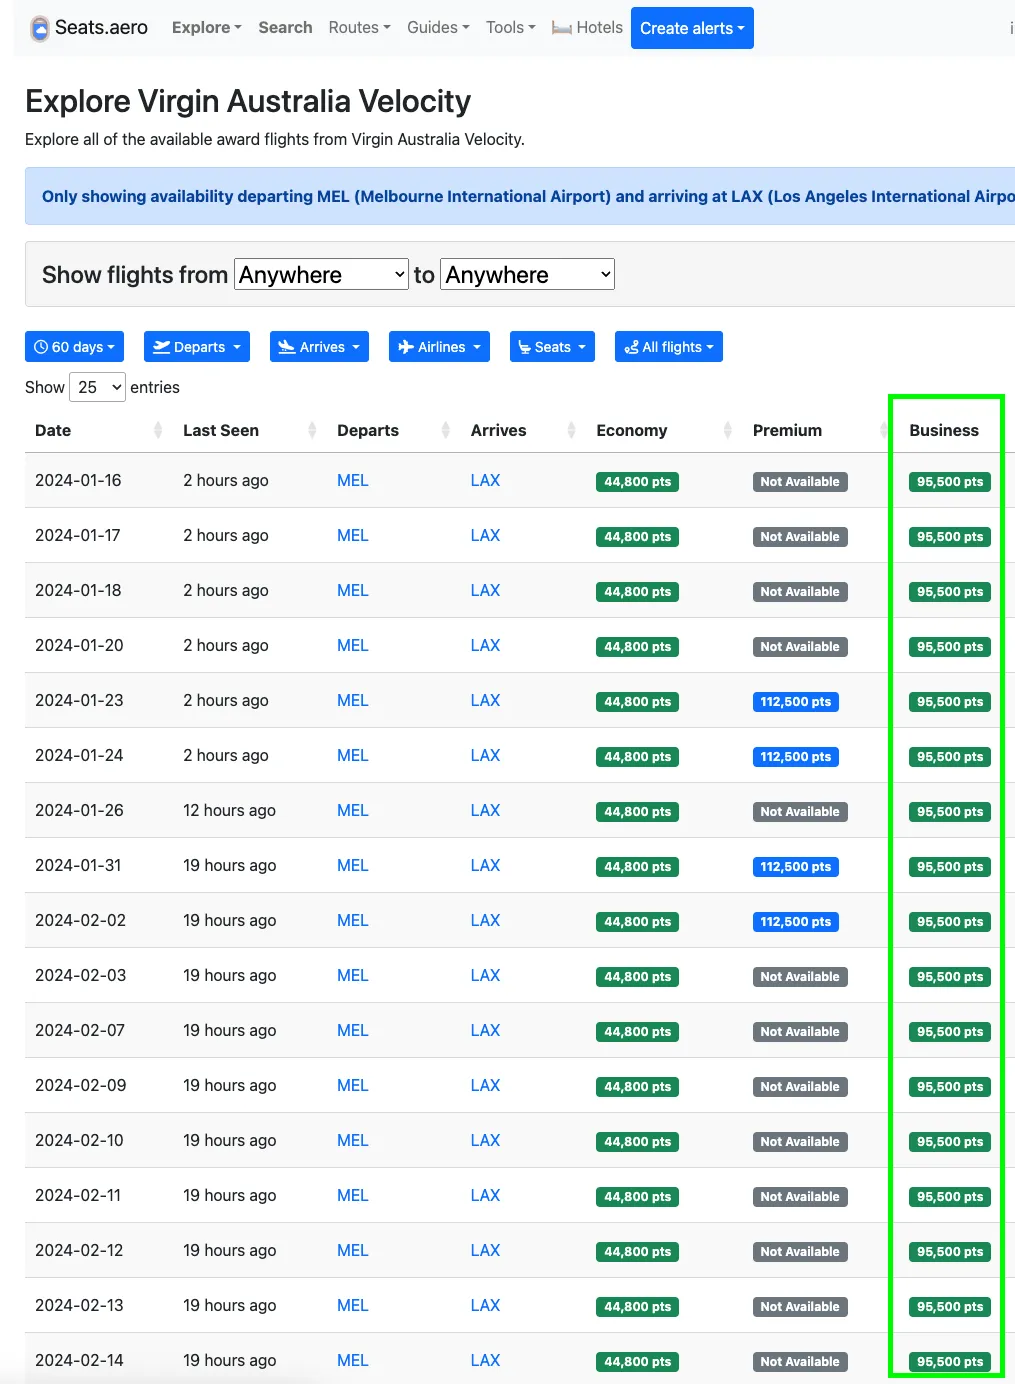The height and width of the screenshot is (1384, 1015).
Task: Click MEL link in 2024-02-07 row
Action: click(352, 1031)
